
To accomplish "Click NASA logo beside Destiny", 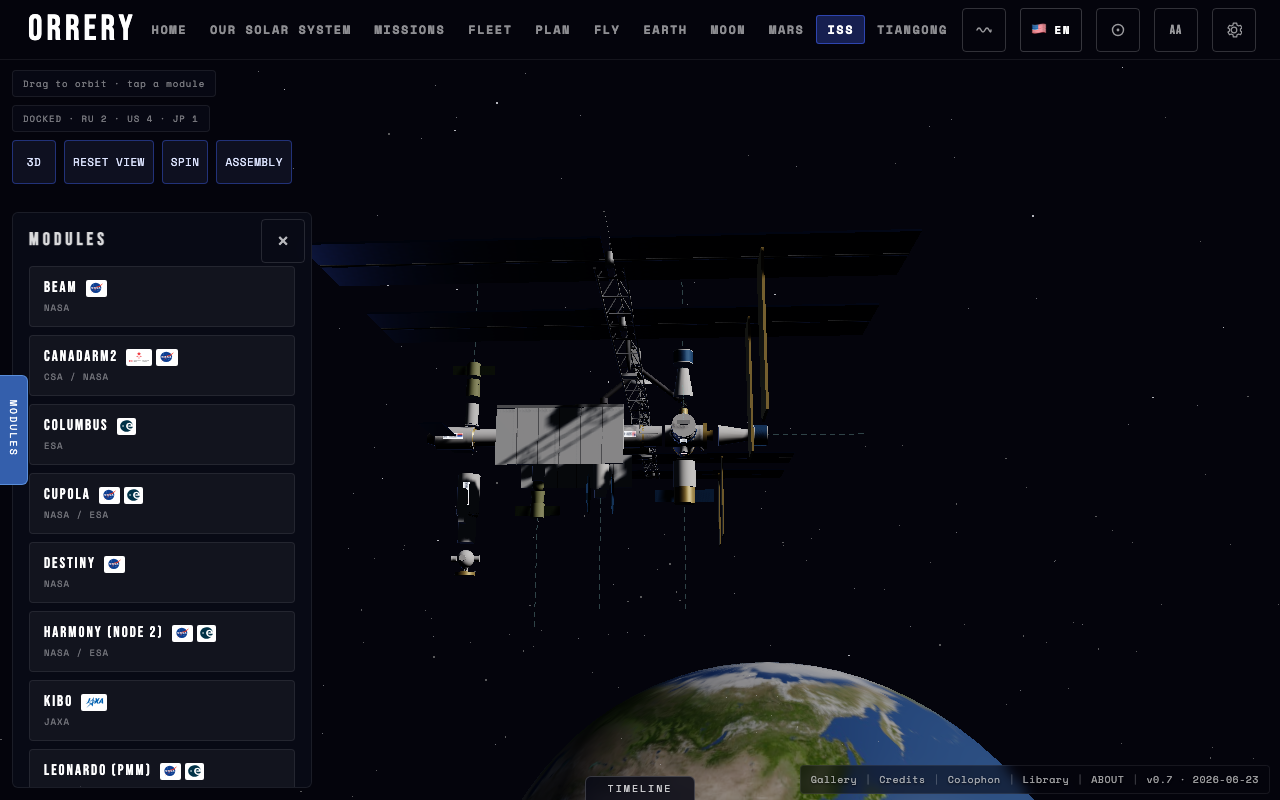I will [x=114, y=564].
